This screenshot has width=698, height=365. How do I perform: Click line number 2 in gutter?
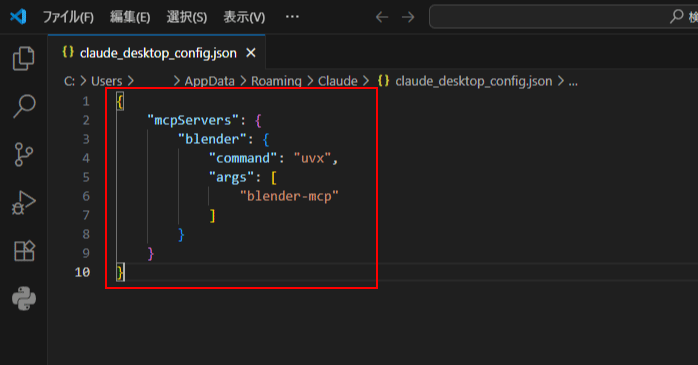(x=86, y=120)
